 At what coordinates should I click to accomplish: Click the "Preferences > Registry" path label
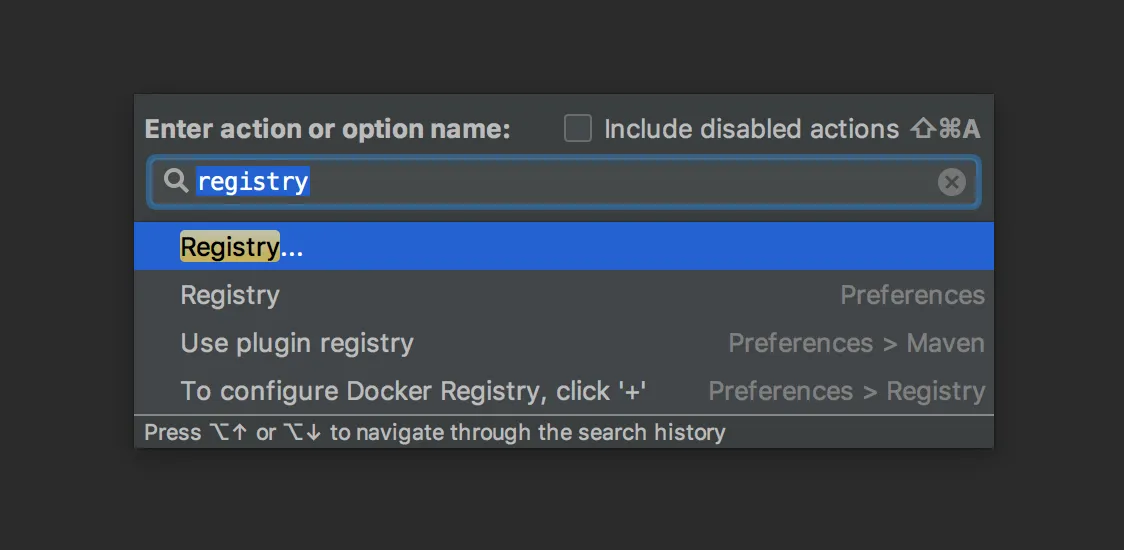(847, 392)
